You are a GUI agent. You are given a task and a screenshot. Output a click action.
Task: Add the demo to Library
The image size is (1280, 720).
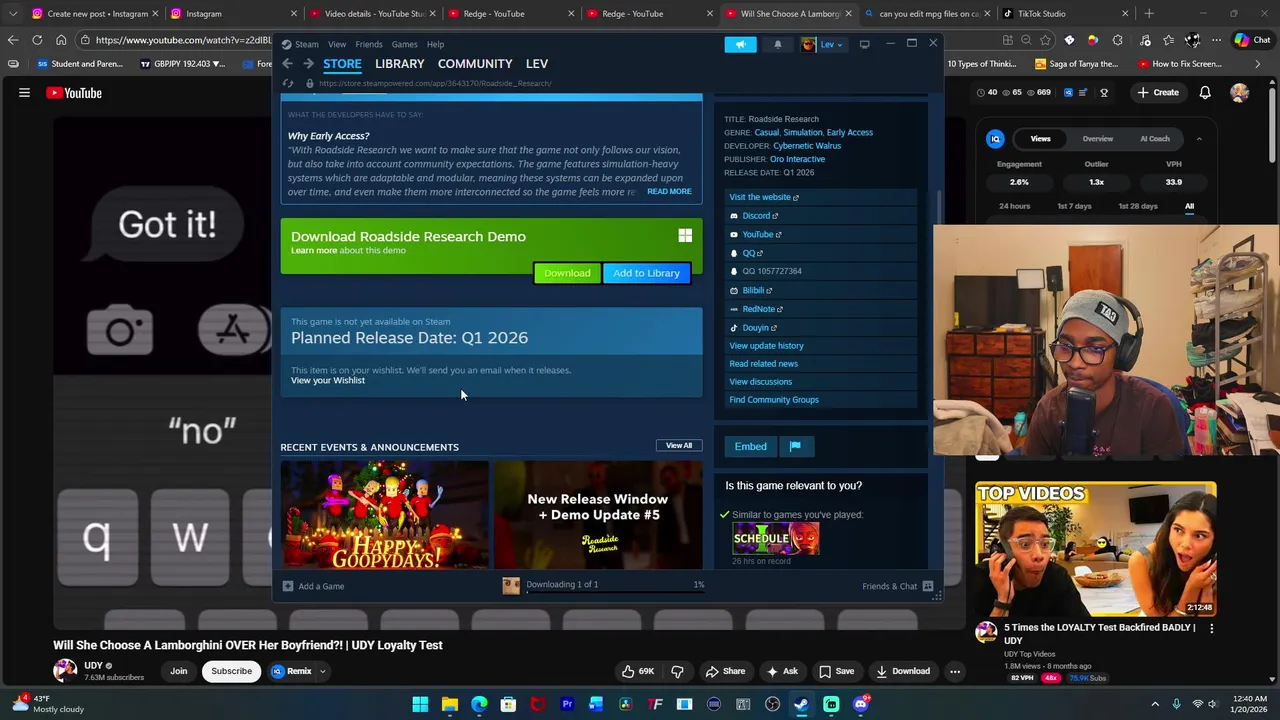[646, 273]
